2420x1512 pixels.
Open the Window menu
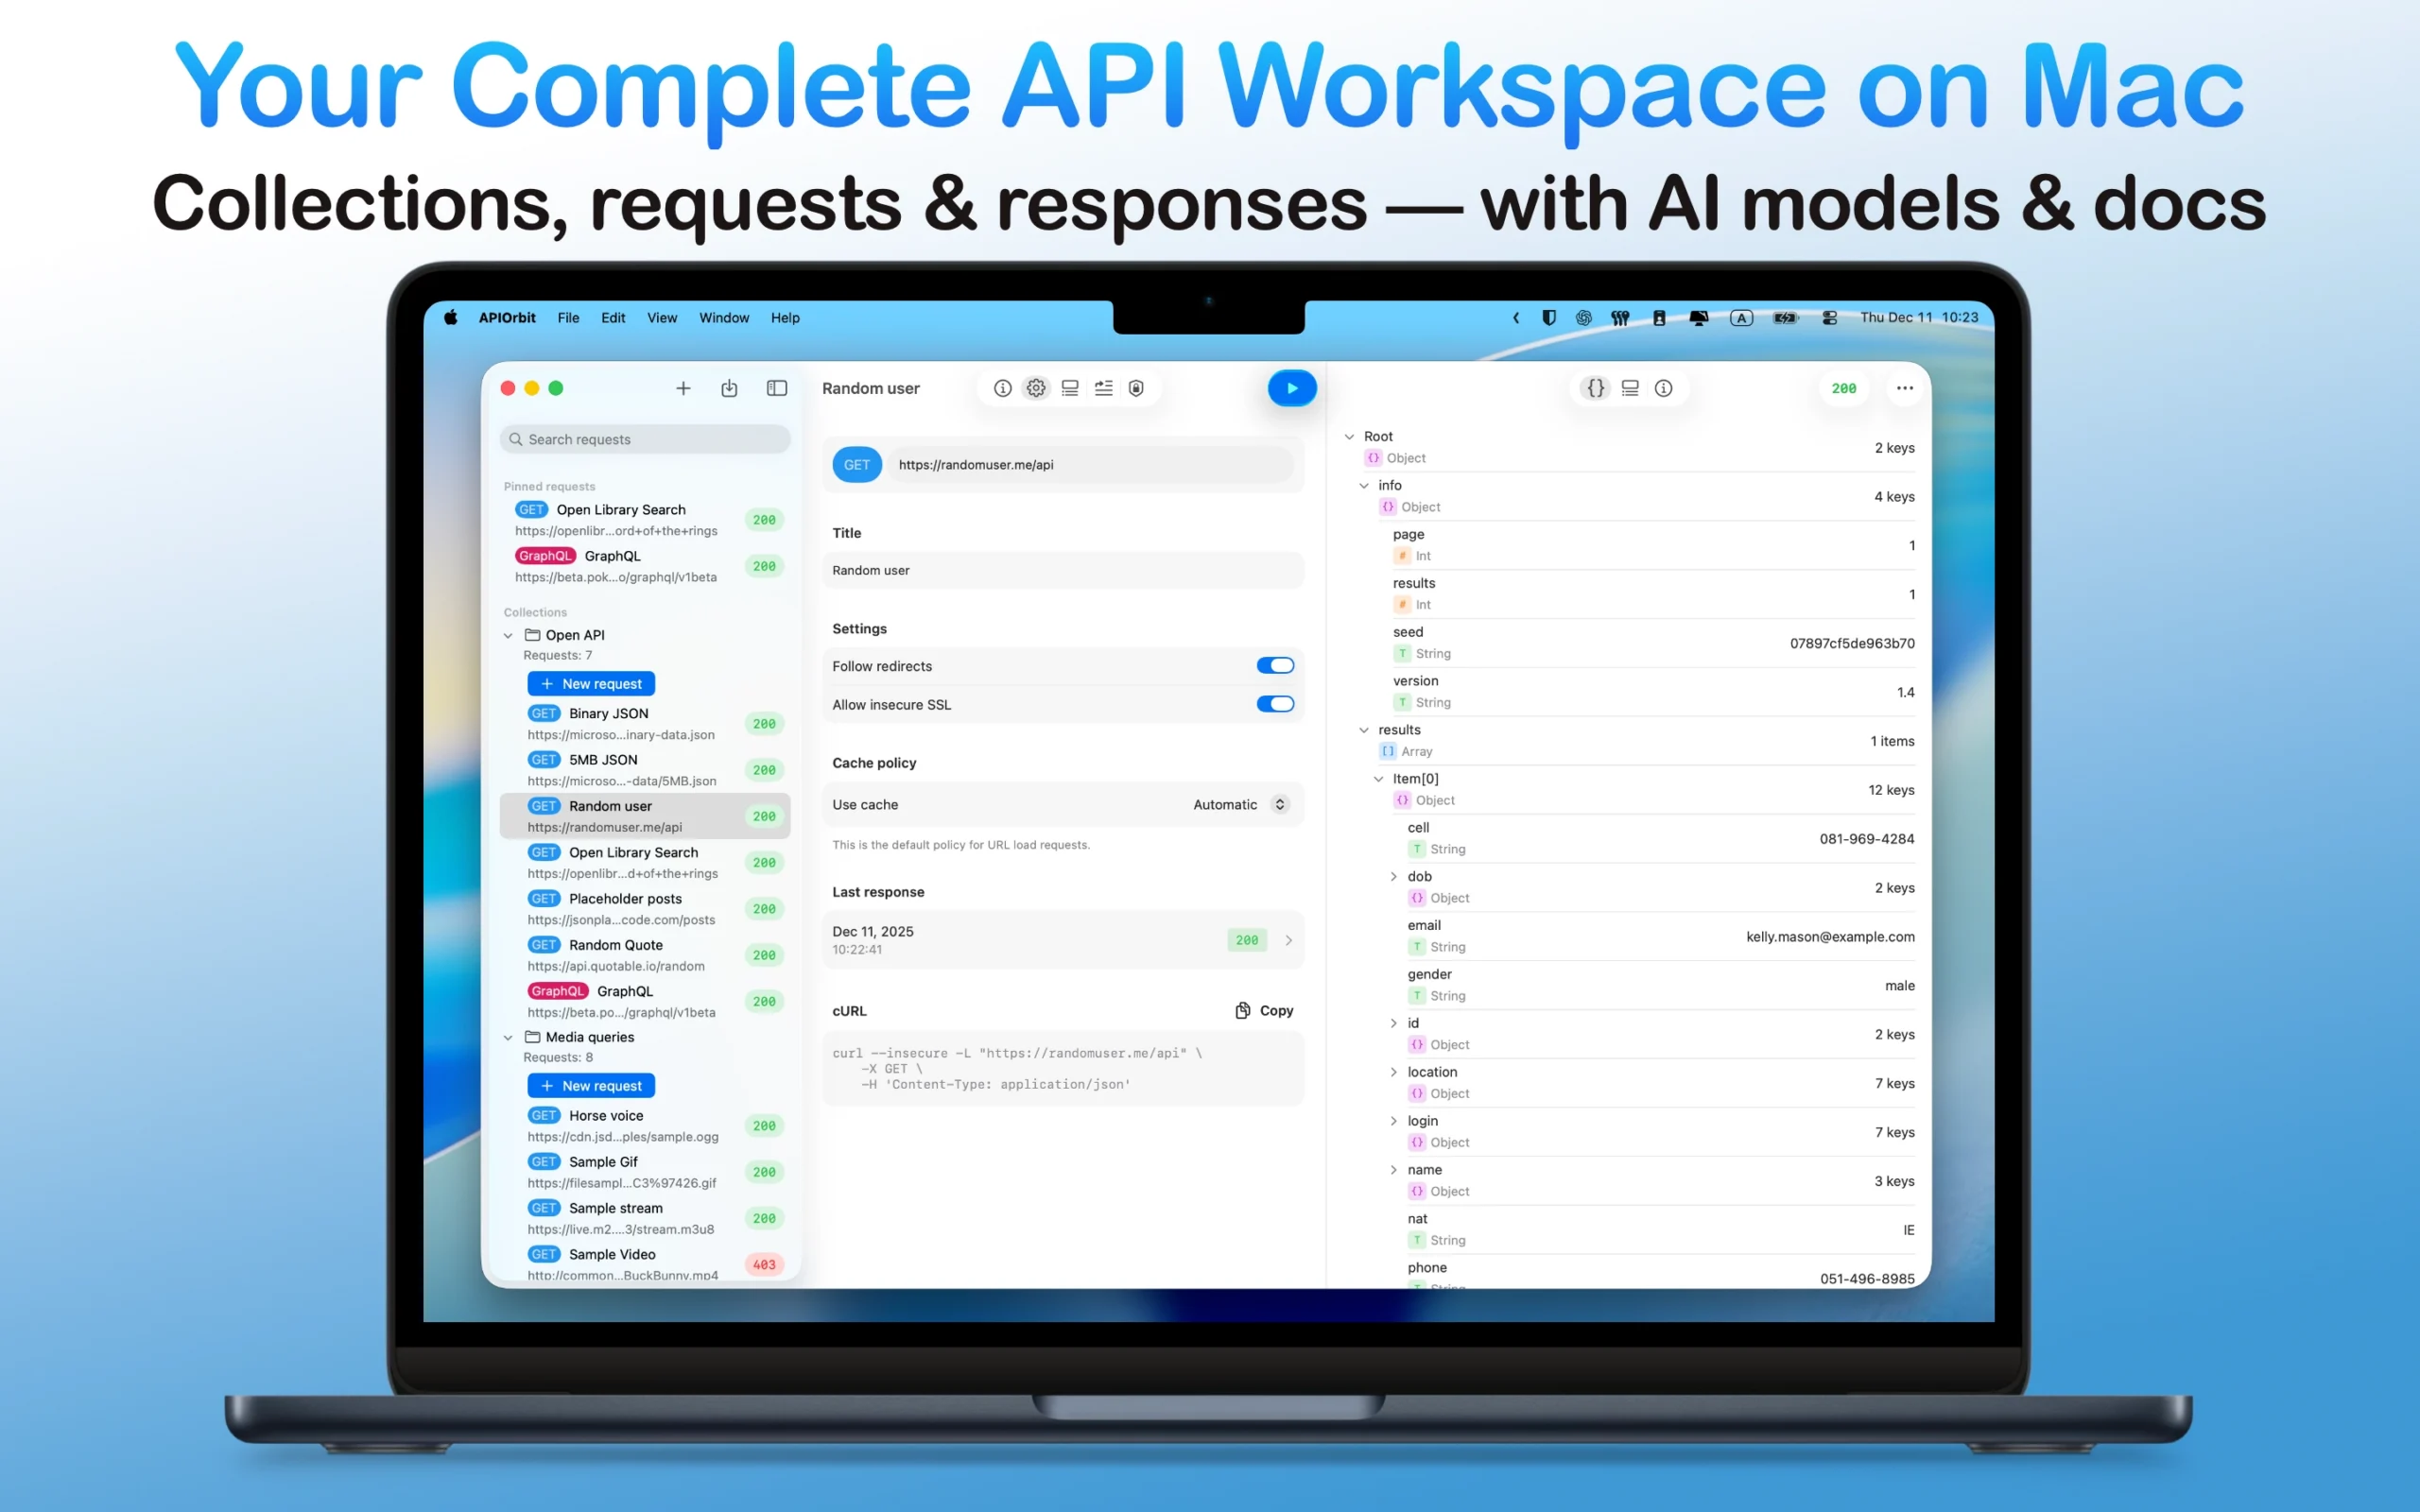pos(723,318)
